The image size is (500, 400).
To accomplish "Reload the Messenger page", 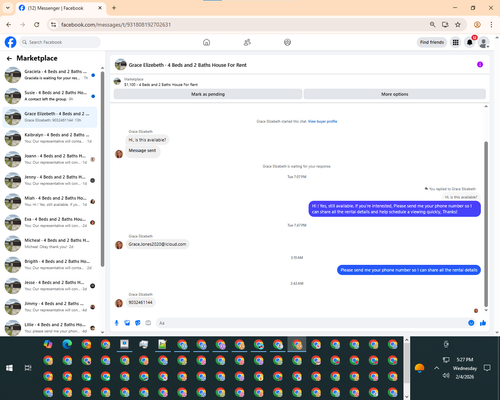I will (x=37, y=25).
